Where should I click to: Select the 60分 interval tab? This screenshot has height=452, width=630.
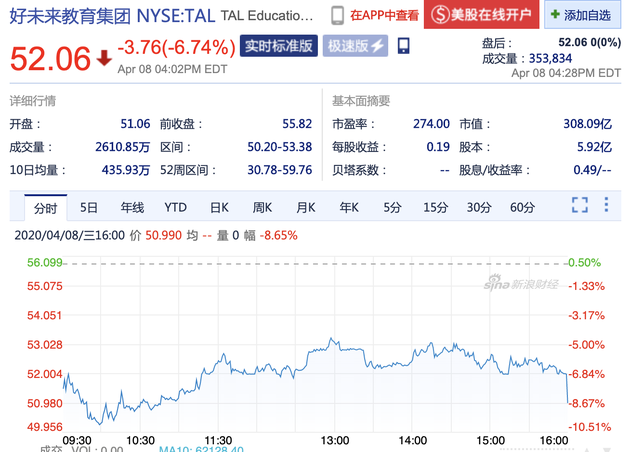pyautogui.click(x=522, y=208)
